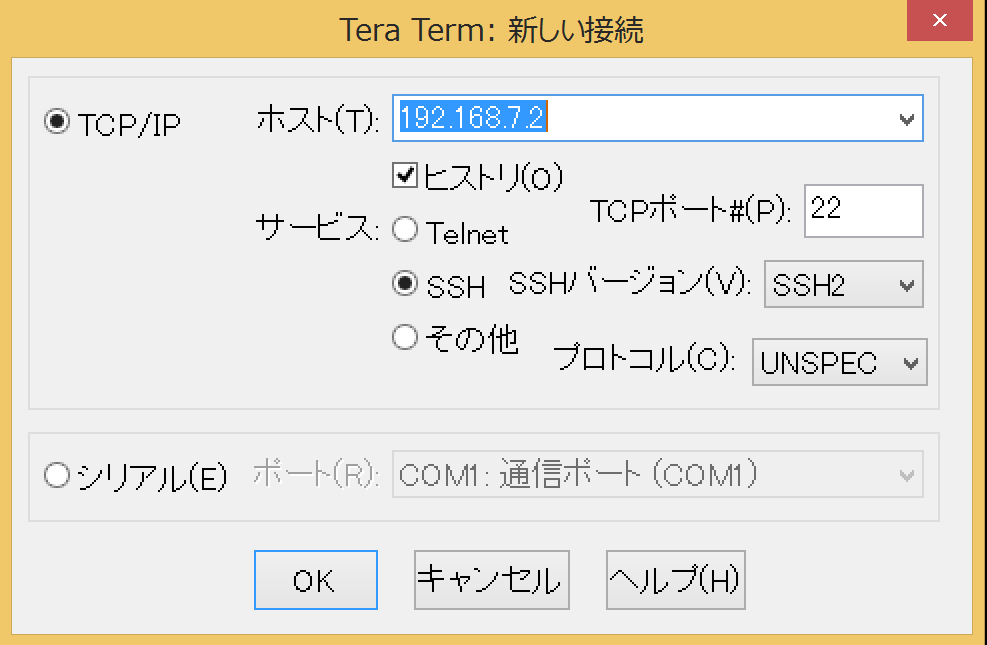Open the SSH version SSH2 dropdown
Viewport: 987px width, 645px height.
842,285
